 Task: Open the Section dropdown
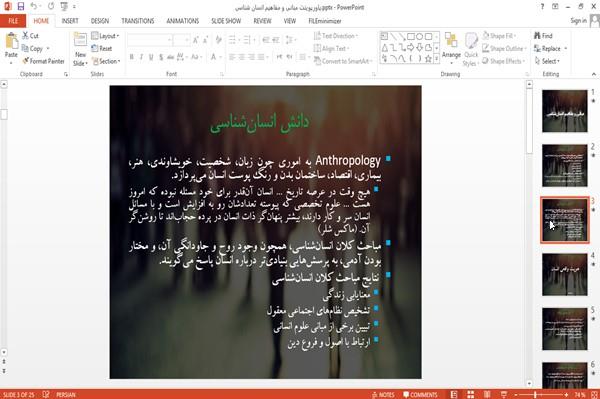point(106,61)
